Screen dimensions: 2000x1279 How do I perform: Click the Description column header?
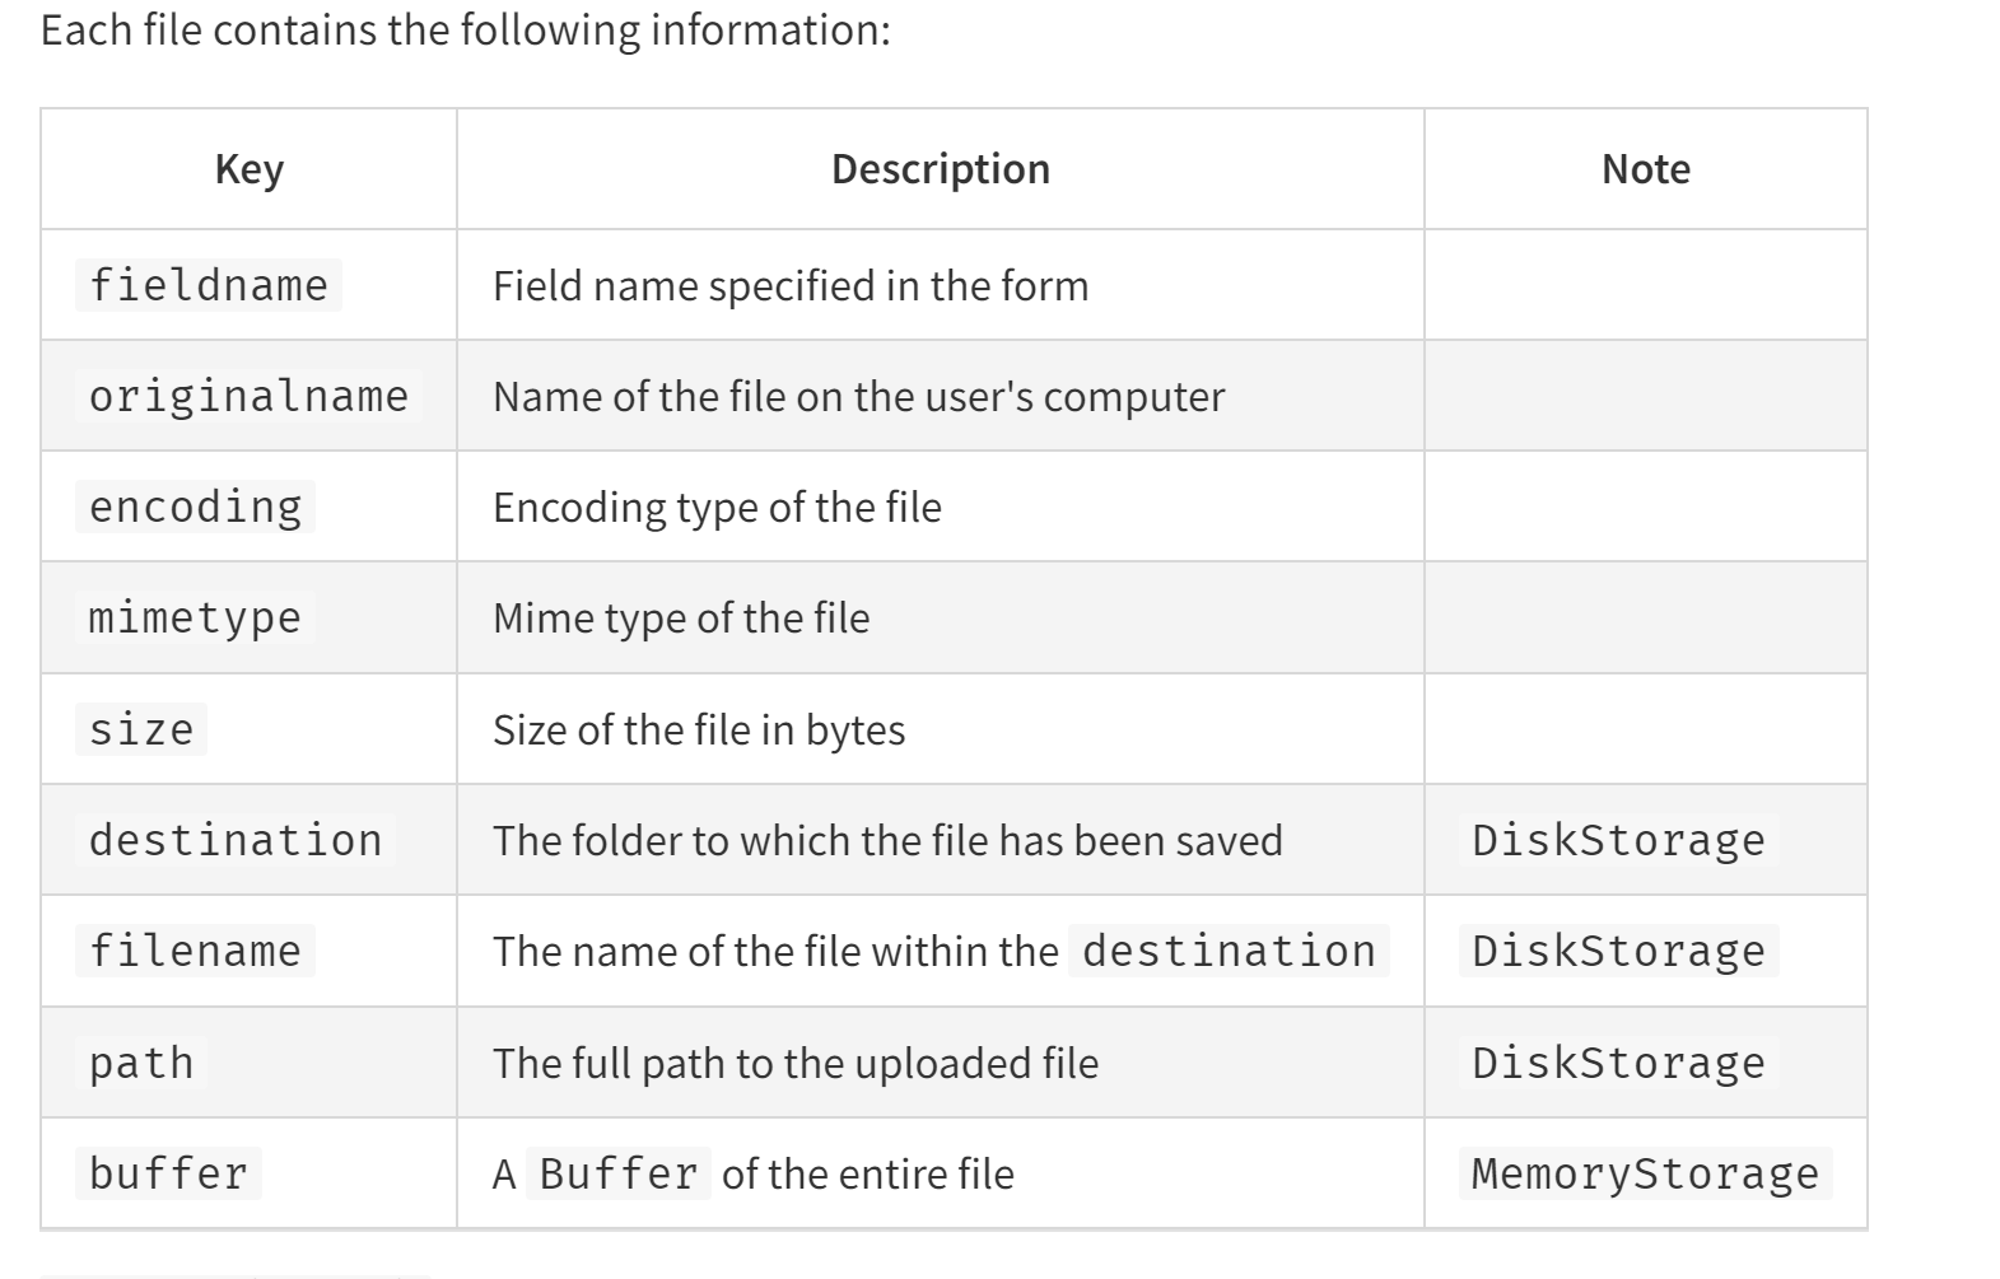pos(940,169)
